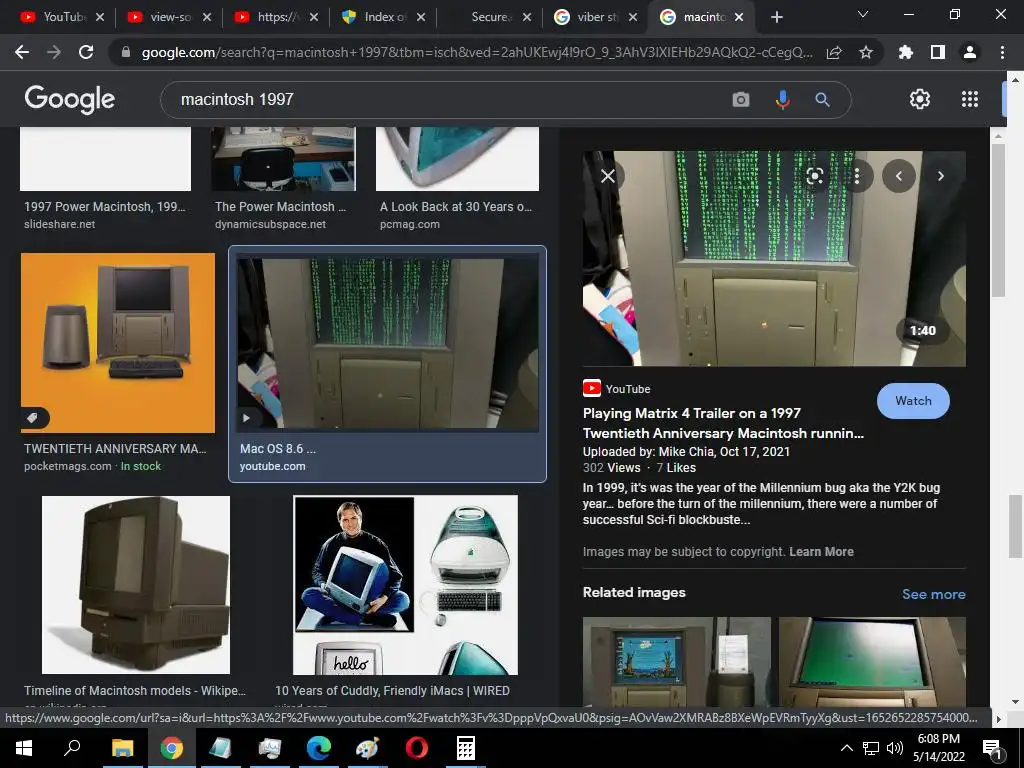Click the Learn More copyright link
1024x768 pixels.
pos(821,552)
